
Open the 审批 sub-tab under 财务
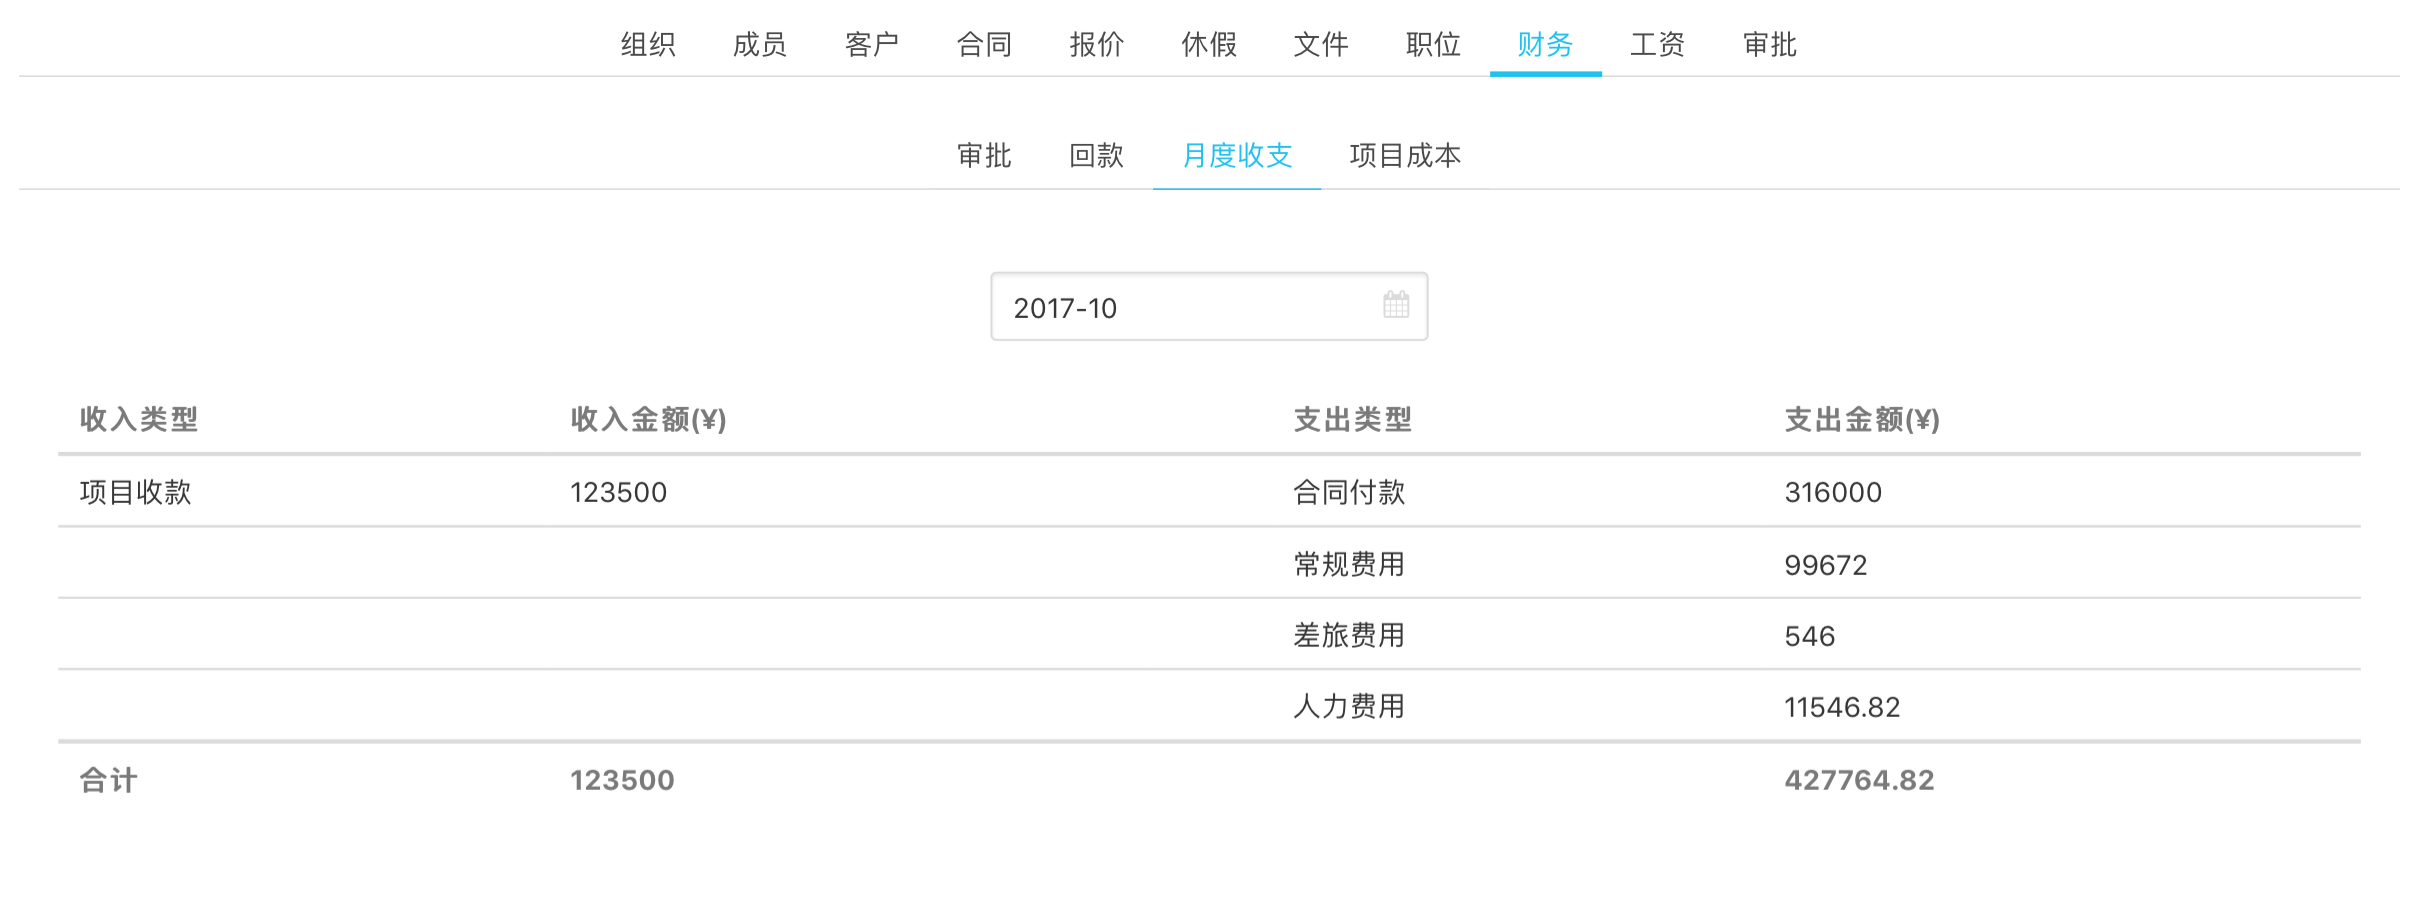984,156
